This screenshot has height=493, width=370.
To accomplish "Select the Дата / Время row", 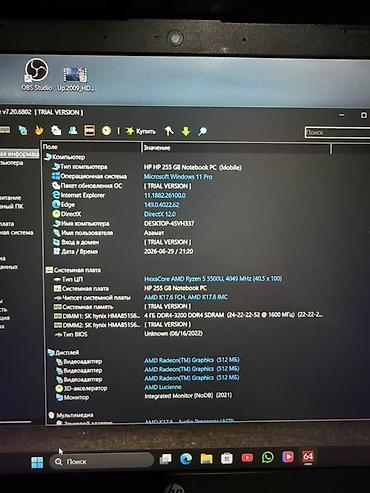I will [x=75, y=251].
